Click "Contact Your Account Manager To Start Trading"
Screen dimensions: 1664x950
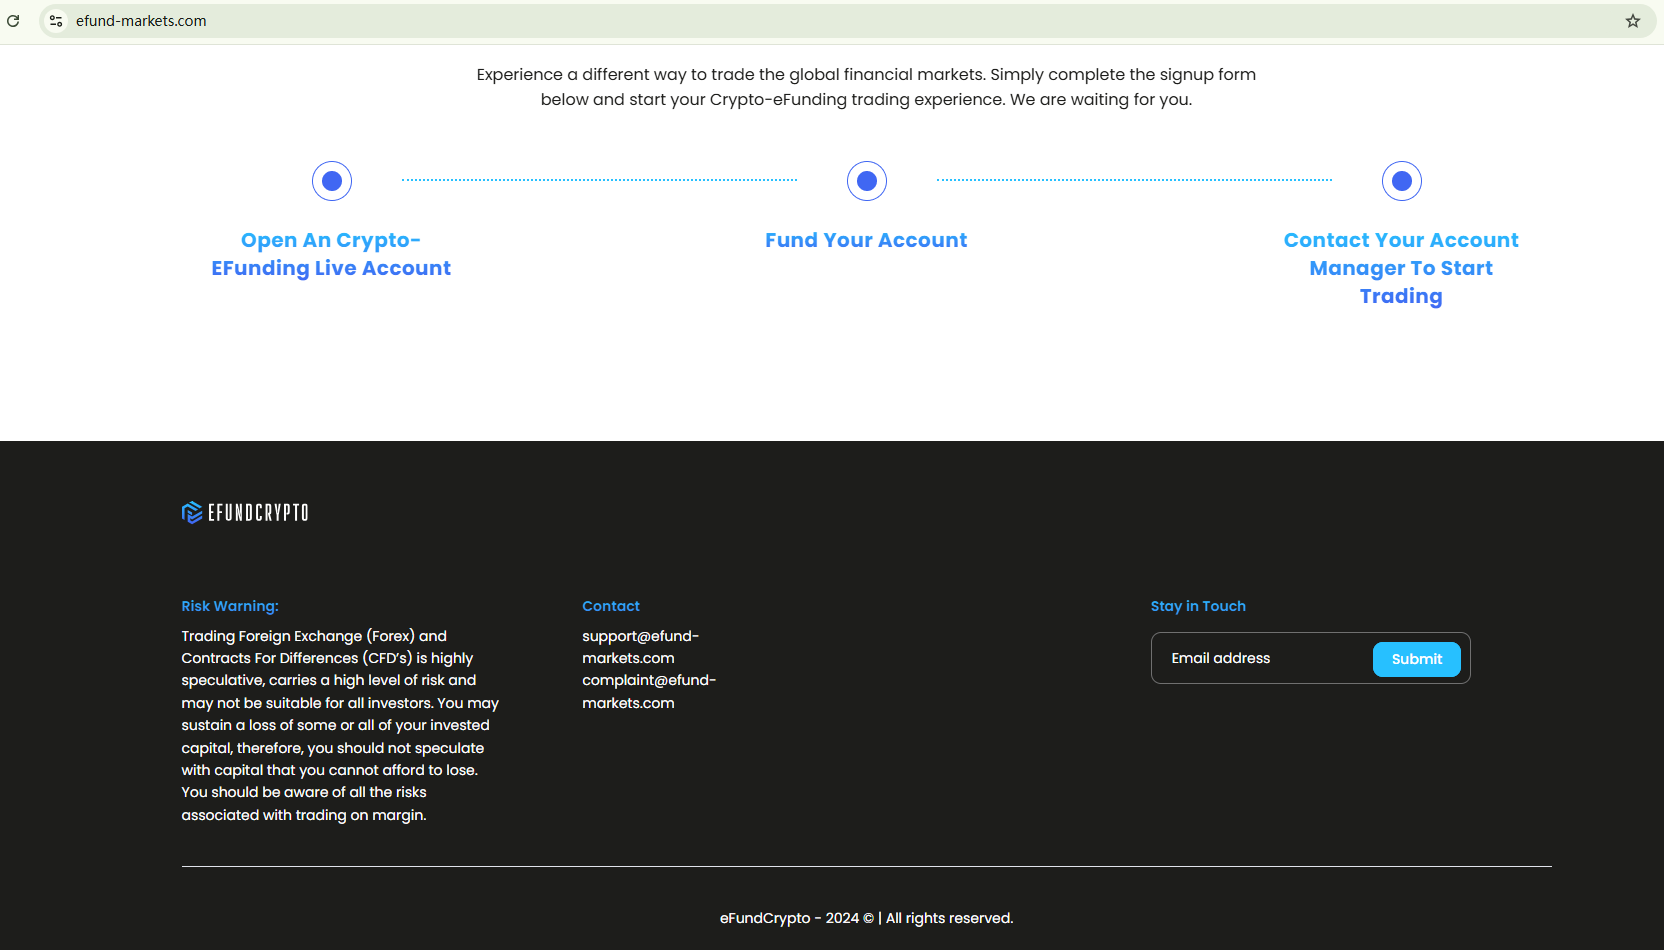click(1401, 268)
